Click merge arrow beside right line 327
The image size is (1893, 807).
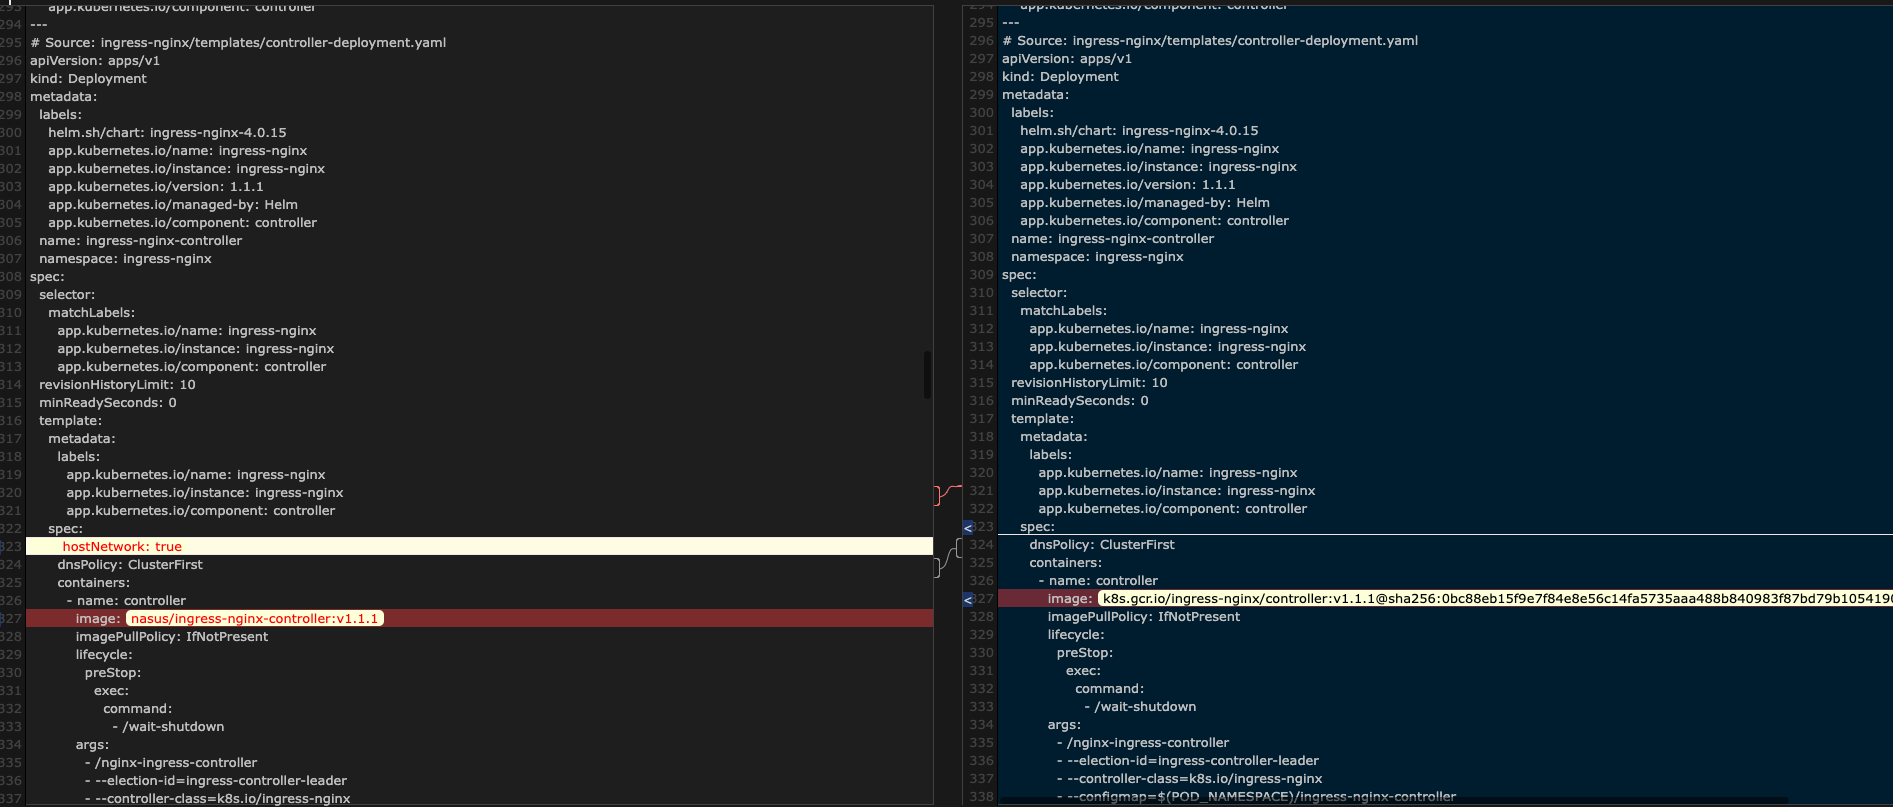click(968, 599)
